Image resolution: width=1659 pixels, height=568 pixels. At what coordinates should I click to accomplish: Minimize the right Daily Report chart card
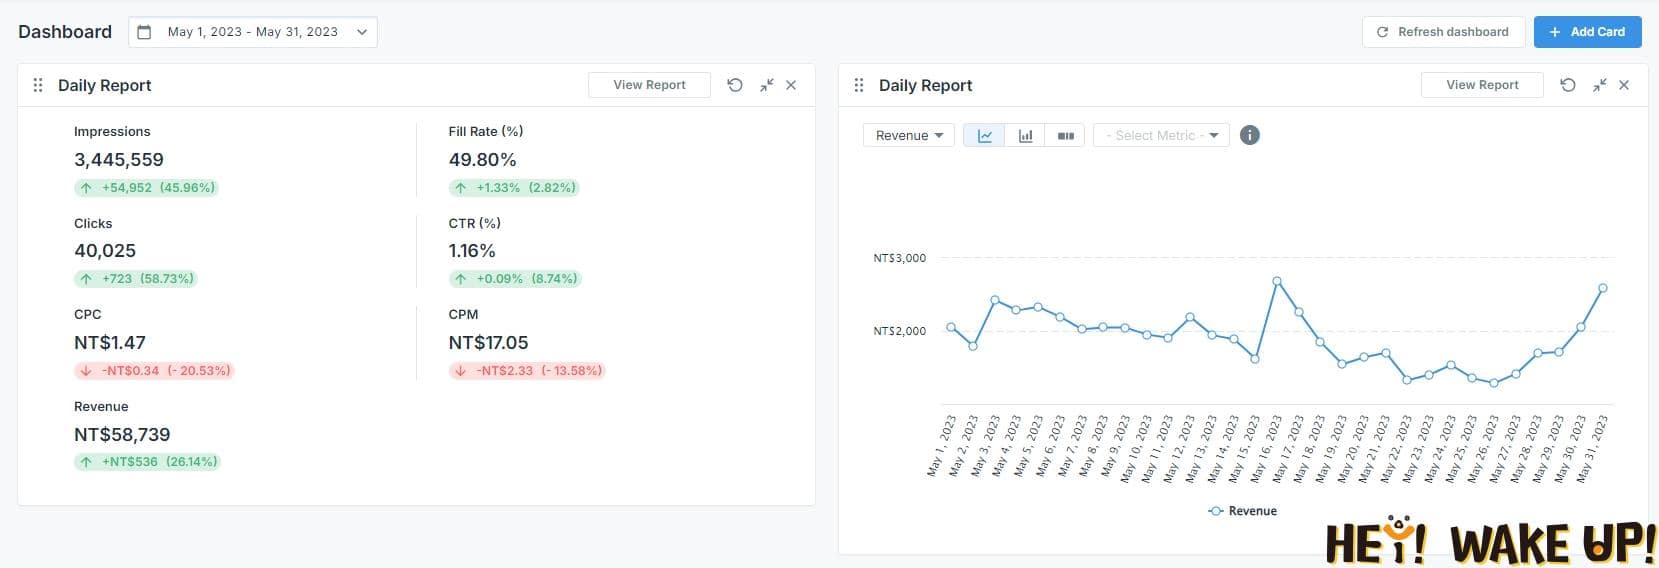coord(1599,85)
